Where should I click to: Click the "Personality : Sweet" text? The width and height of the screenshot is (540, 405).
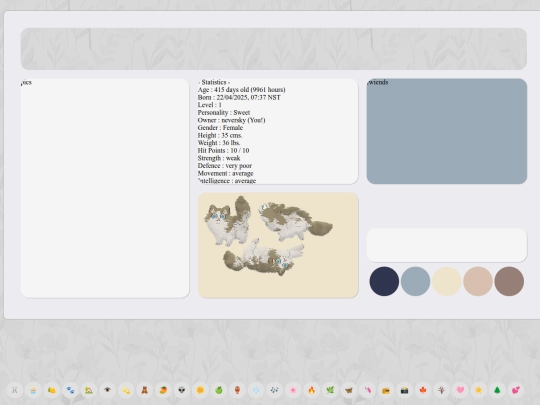[224, 113]
